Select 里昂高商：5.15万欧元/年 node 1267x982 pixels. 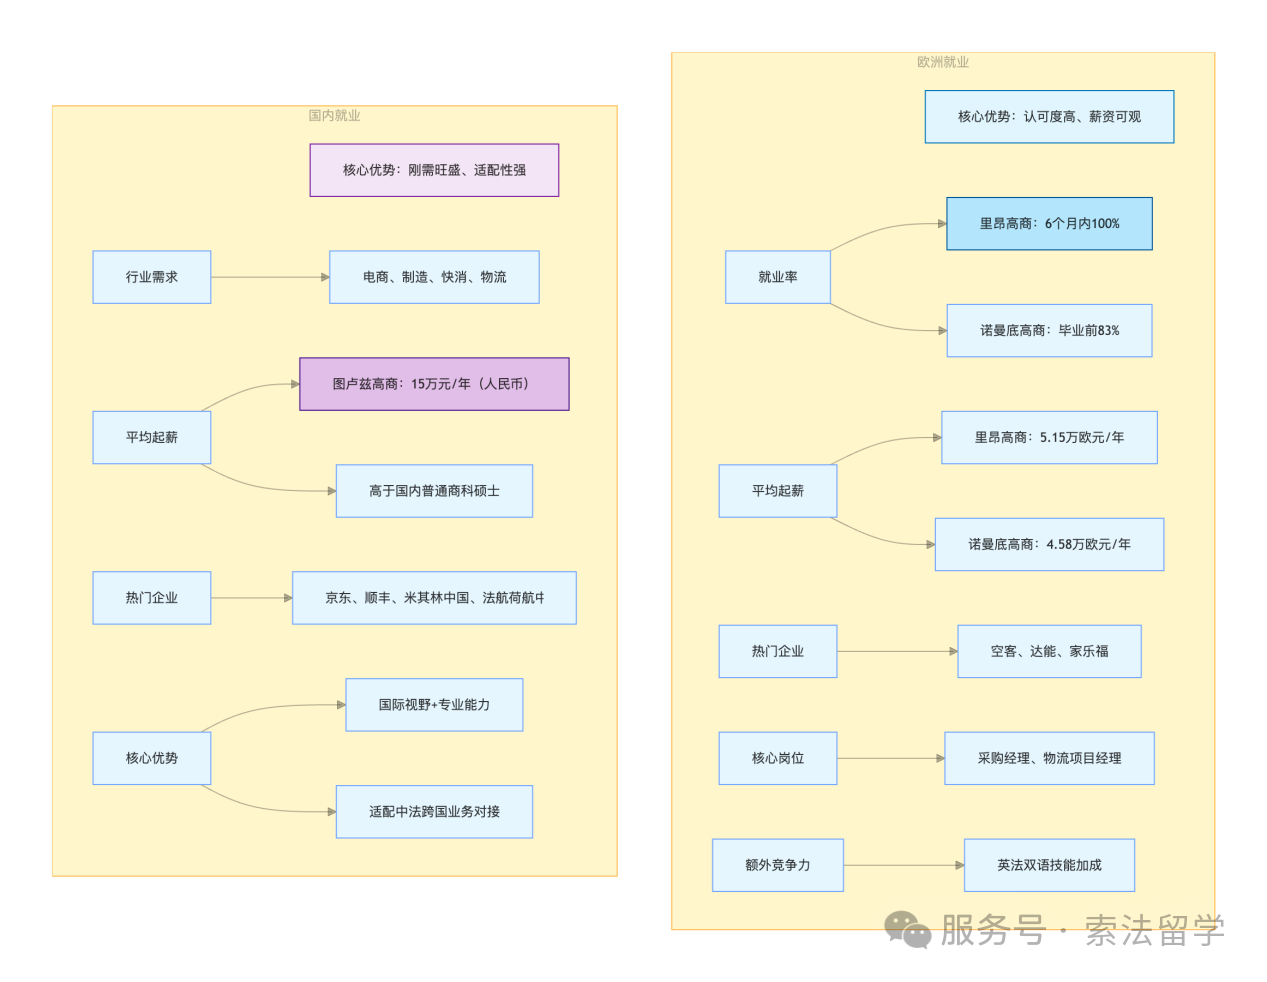pos(1049,438)
